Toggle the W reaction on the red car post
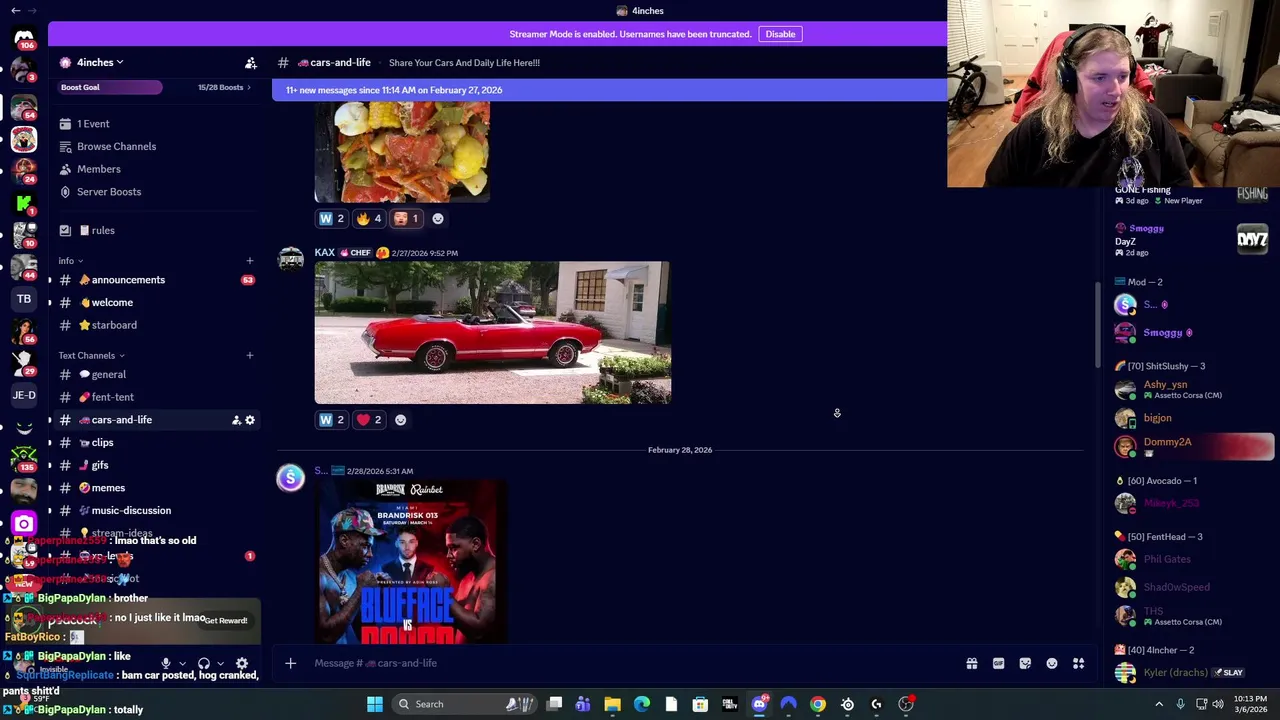This screenshot has width=1280, height=720. (331, 420)
